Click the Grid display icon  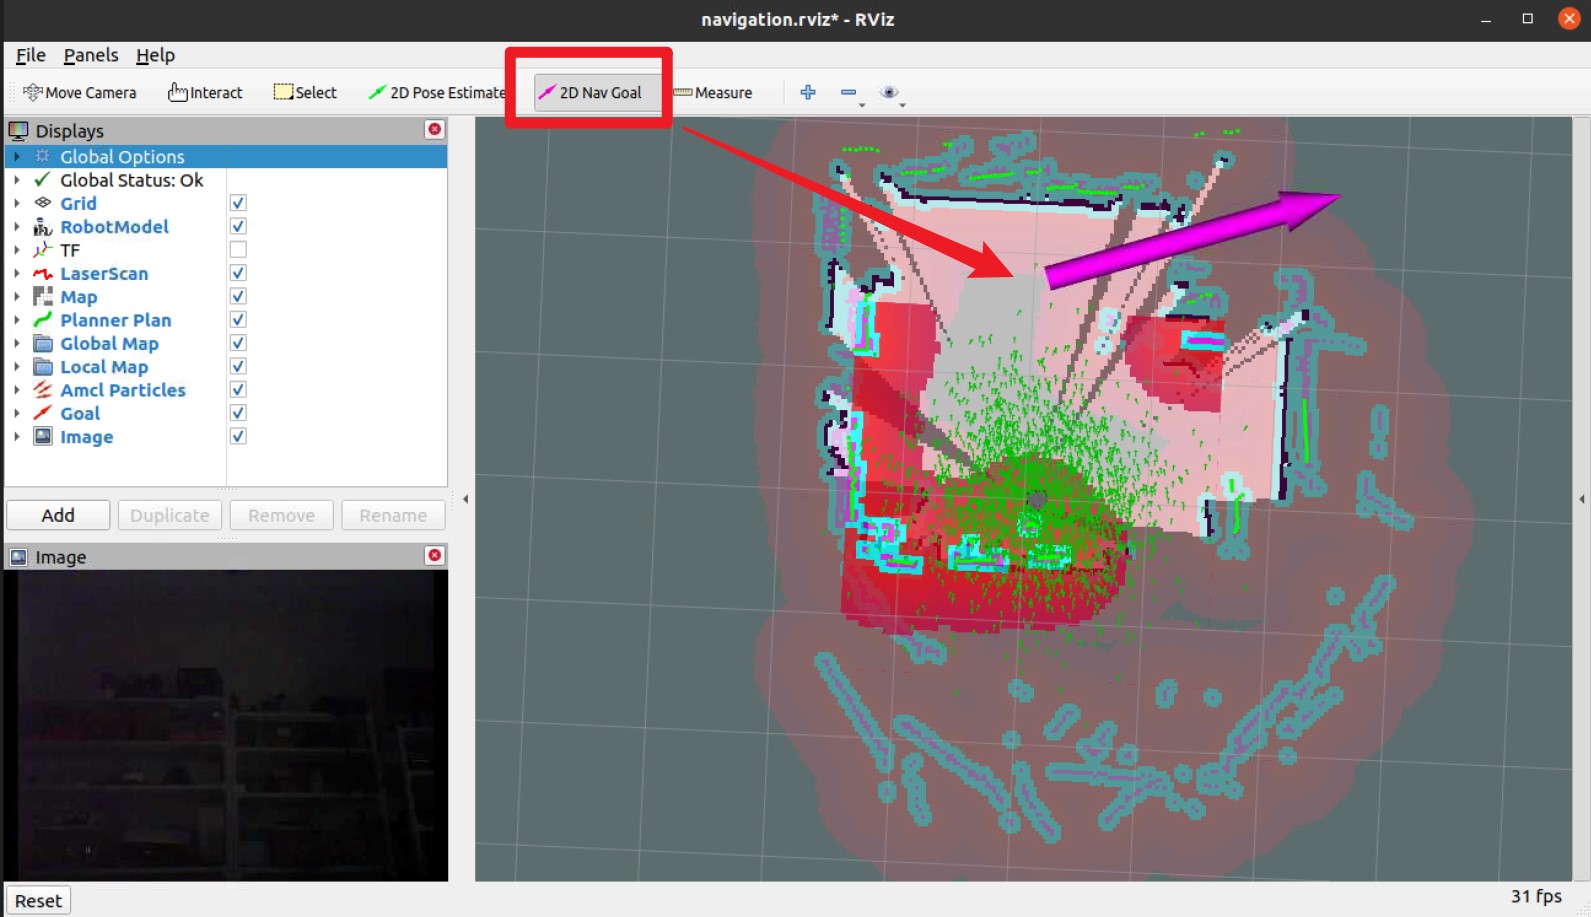pyautogui.click(x=42, y=203)
